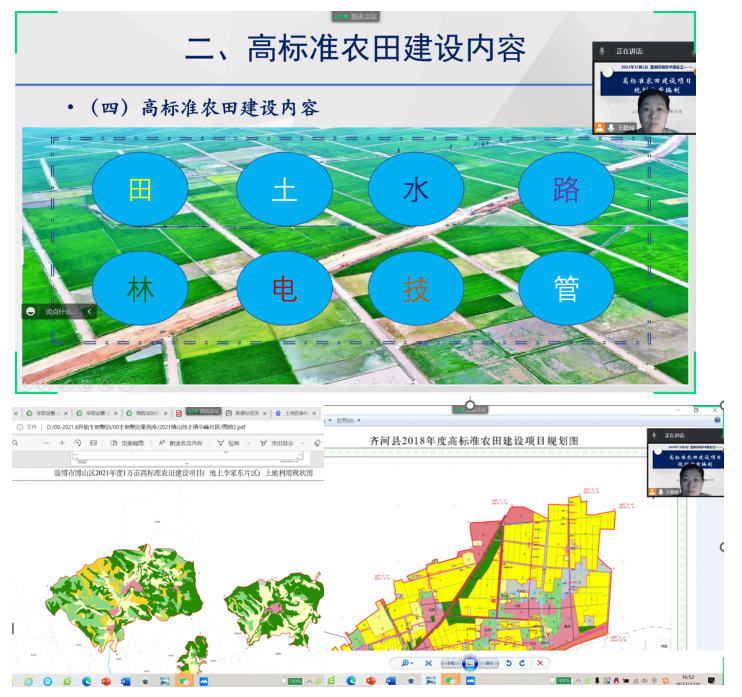The width and height of the screenshot is (742, 697).
Task: Click the magnifier zoom icon in viewer controls
Action: pyautogui.click(x=406, y=663)
